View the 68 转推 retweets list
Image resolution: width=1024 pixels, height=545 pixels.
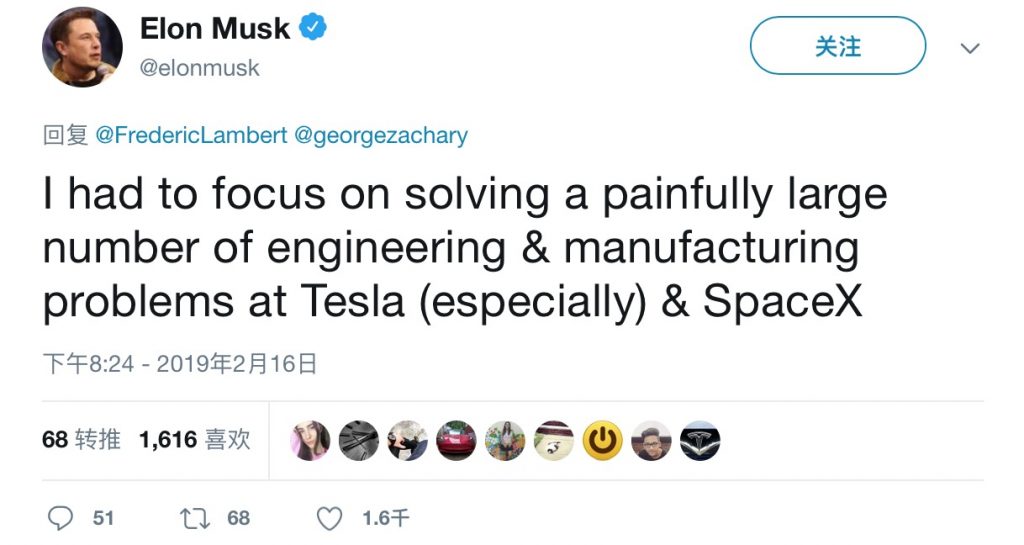[x=81, y=439]
